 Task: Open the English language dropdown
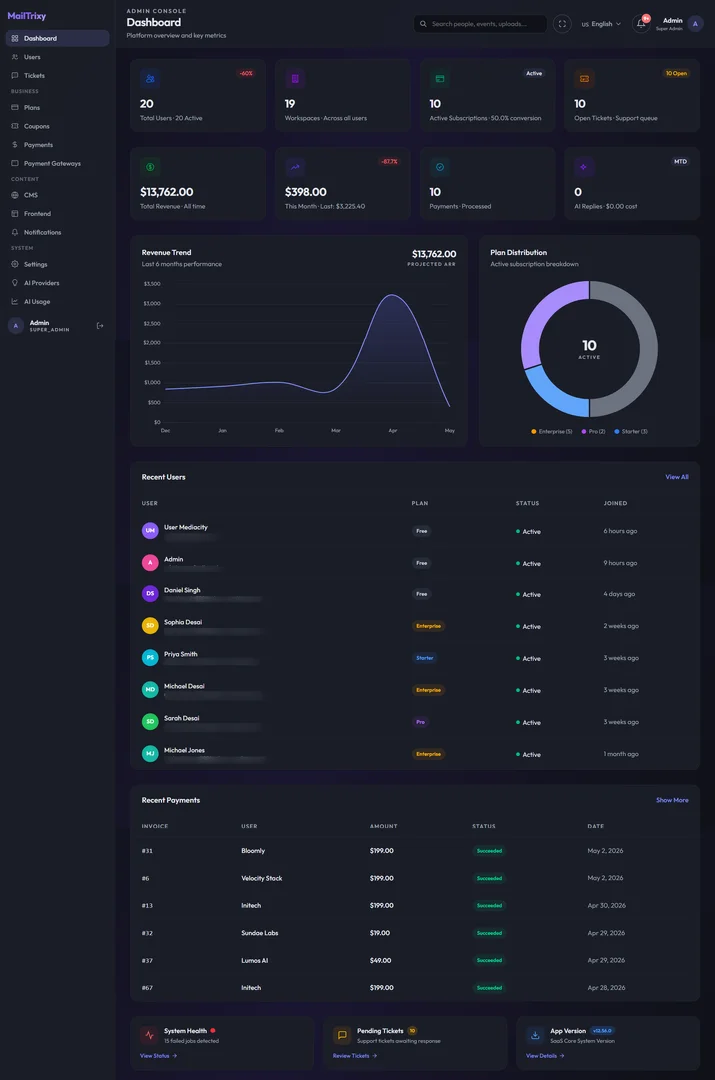coord(601,24)
